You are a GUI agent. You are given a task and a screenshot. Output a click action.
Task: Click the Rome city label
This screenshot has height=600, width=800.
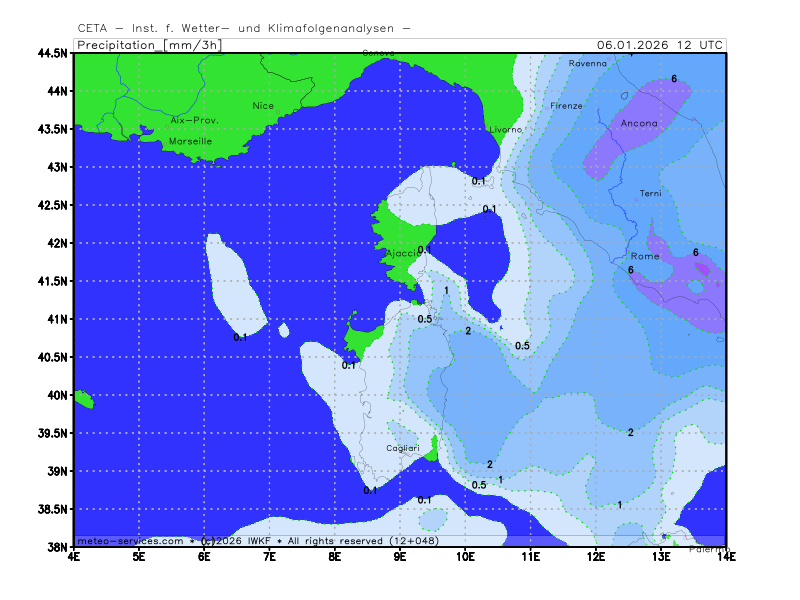(646, 256)
